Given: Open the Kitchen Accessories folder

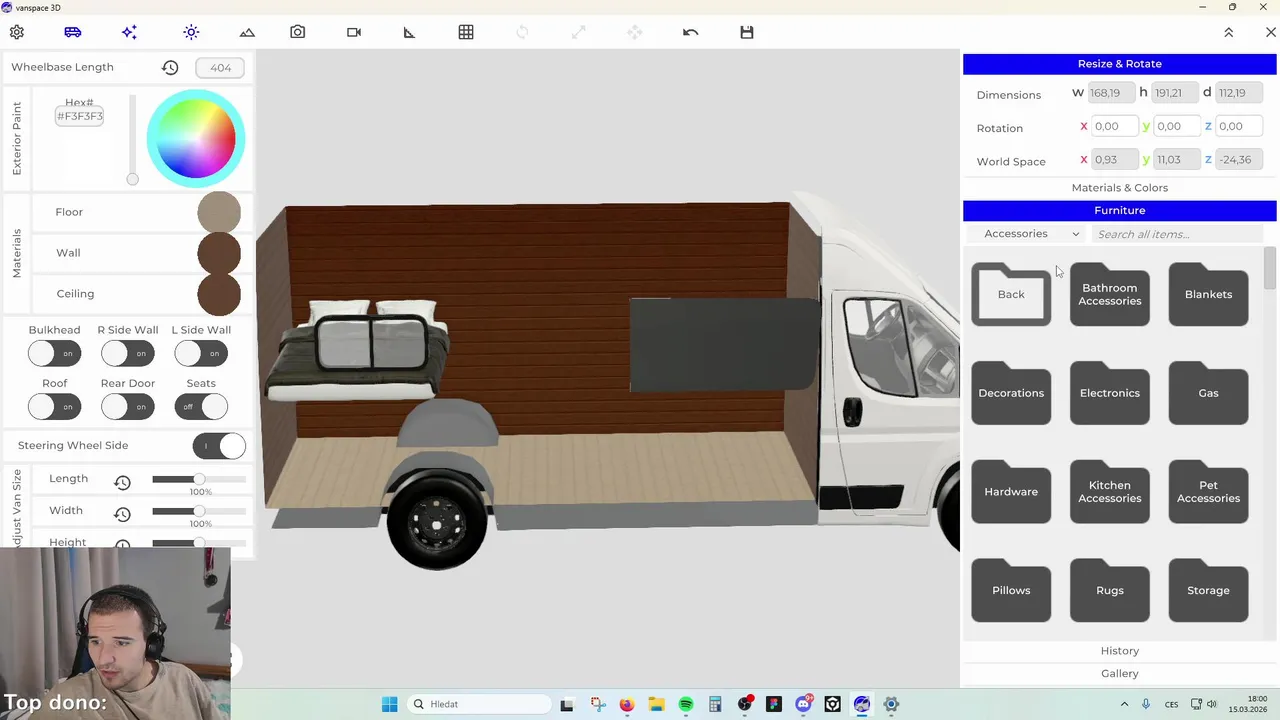Looking at the screenshot, I should coord(1110,491).
